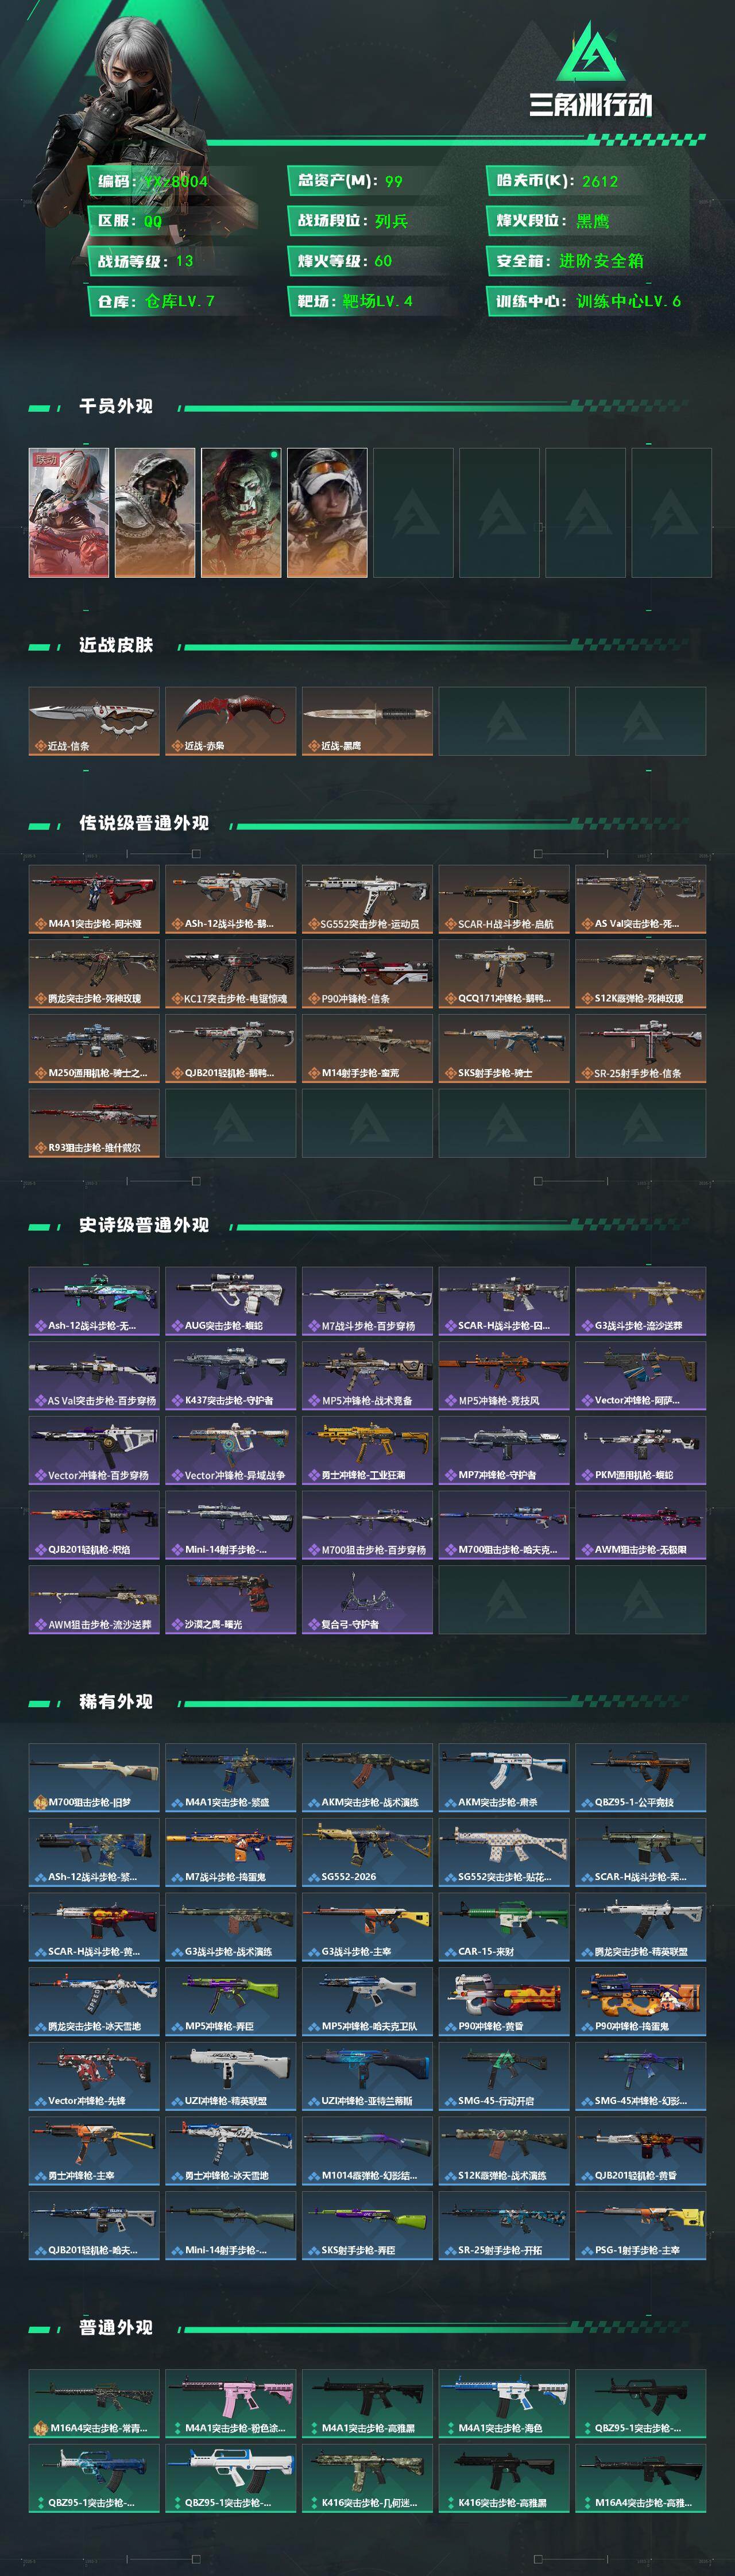Click the 干员外观 section header
Screen dimensions: 735x2576
click(x=116, y=406)
